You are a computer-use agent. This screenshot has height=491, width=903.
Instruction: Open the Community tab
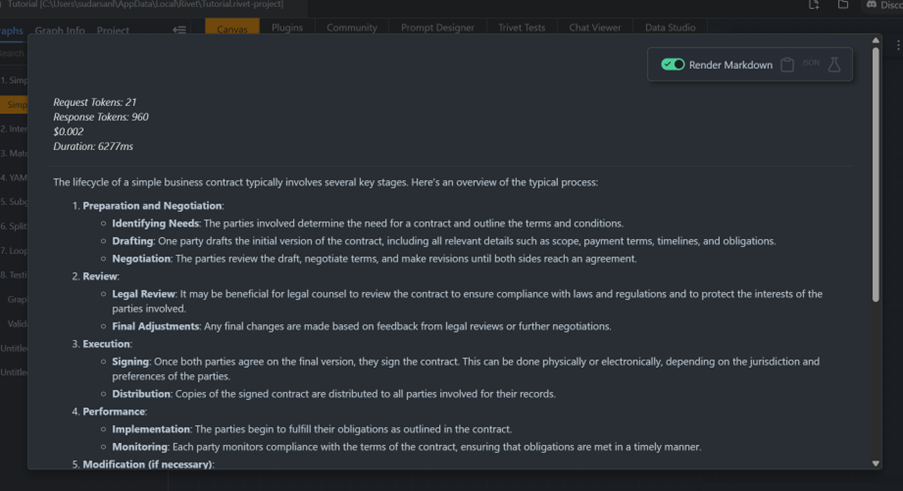click(352, 27)
